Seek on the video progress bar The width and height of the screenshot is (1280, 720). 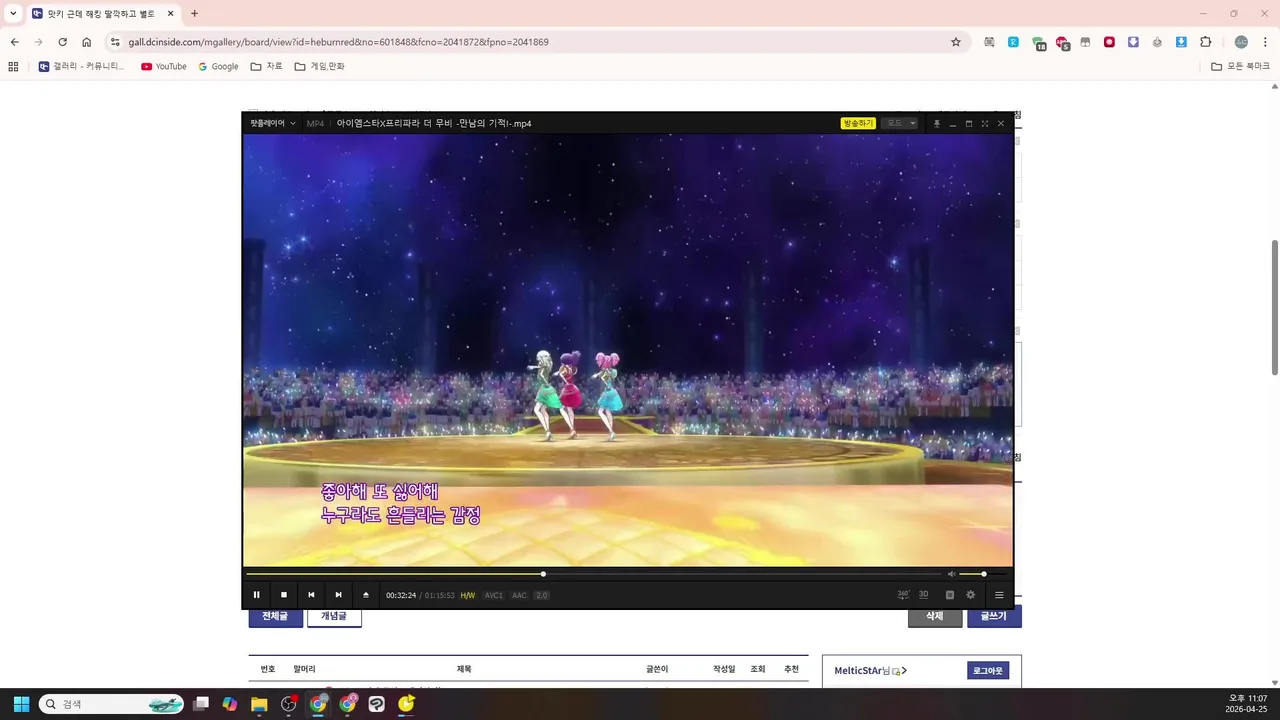pos(594,574)
